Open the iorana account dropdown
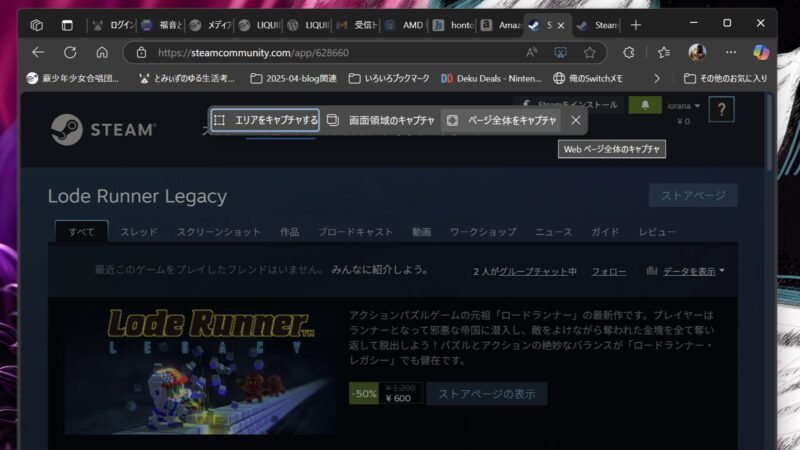800x450 pixels. pos(684,106)
